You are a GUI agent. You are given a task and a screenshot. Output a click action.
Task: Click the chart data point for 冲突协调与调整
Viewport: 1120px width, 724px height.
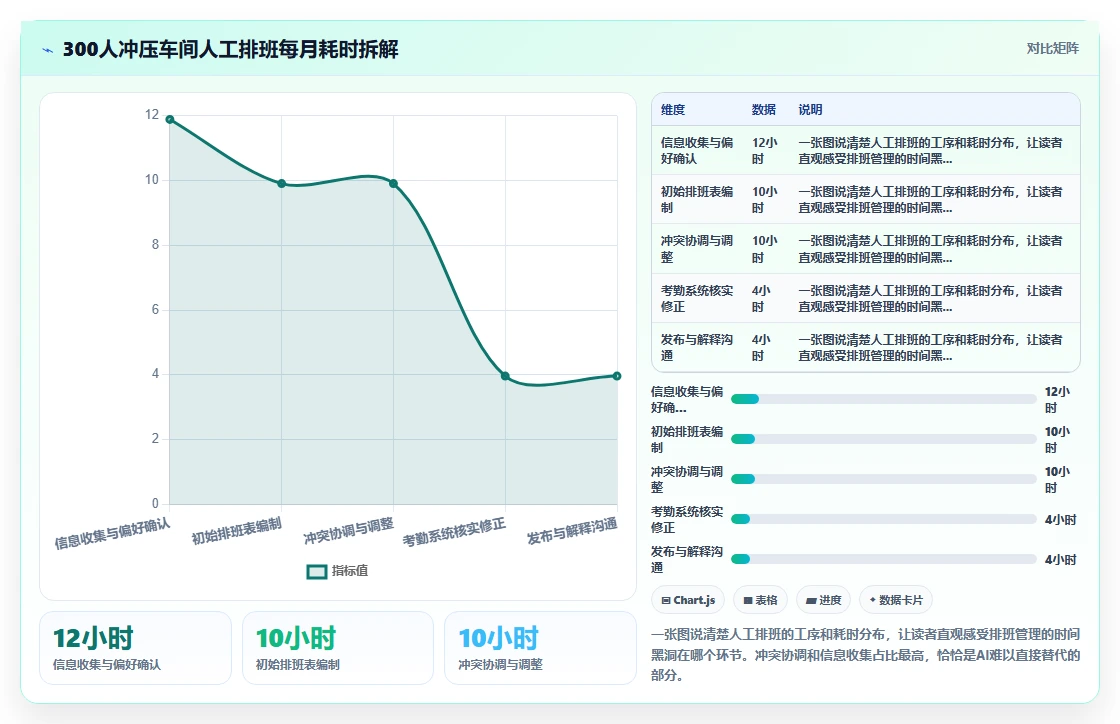click(394, 183)
